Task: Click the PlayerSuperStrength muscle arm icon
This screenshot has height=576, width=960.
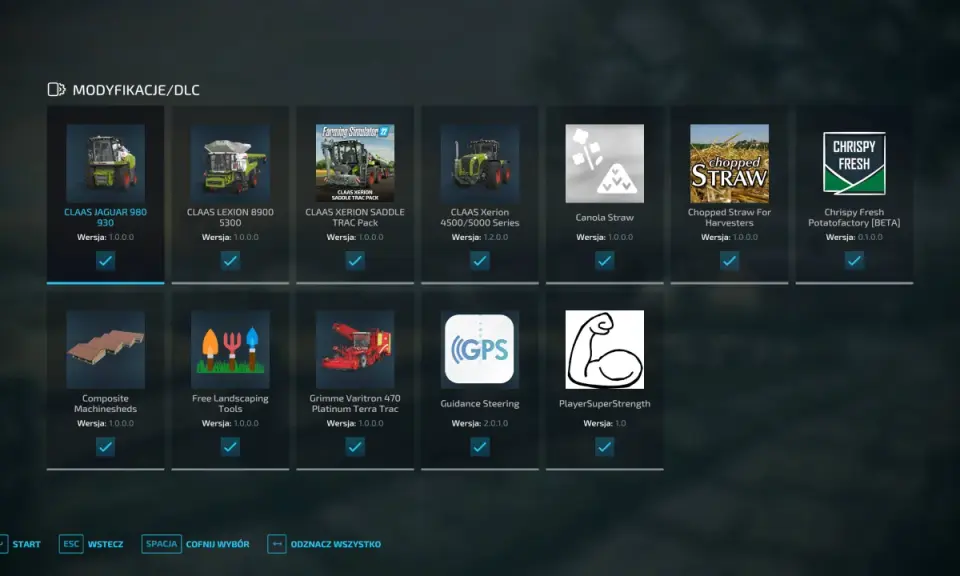Action: click(x=605, y=350)
